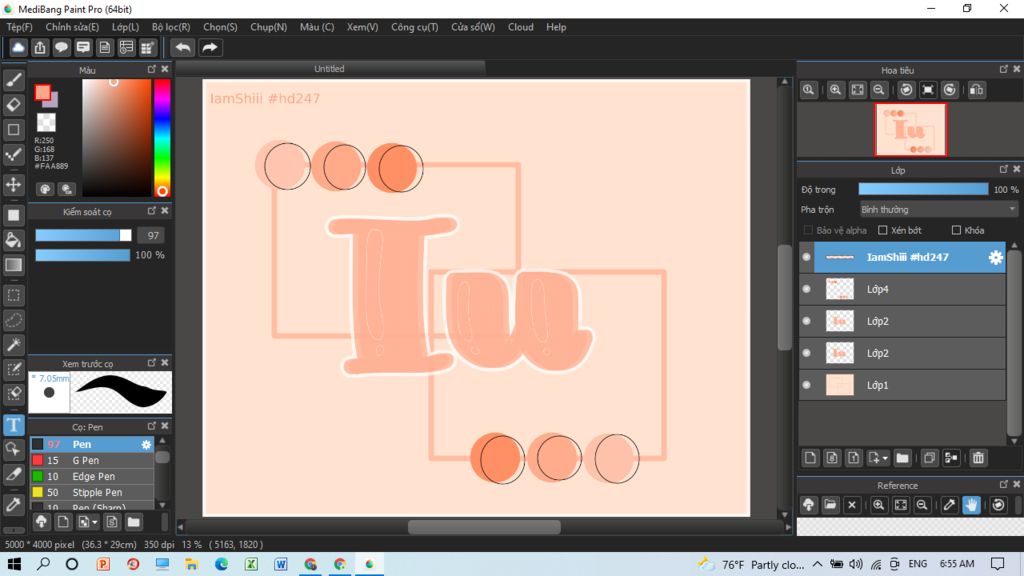1024x576 pixels.
Task: Open the Bộ lọc(R) menu
Action: (x=171, y=27)
